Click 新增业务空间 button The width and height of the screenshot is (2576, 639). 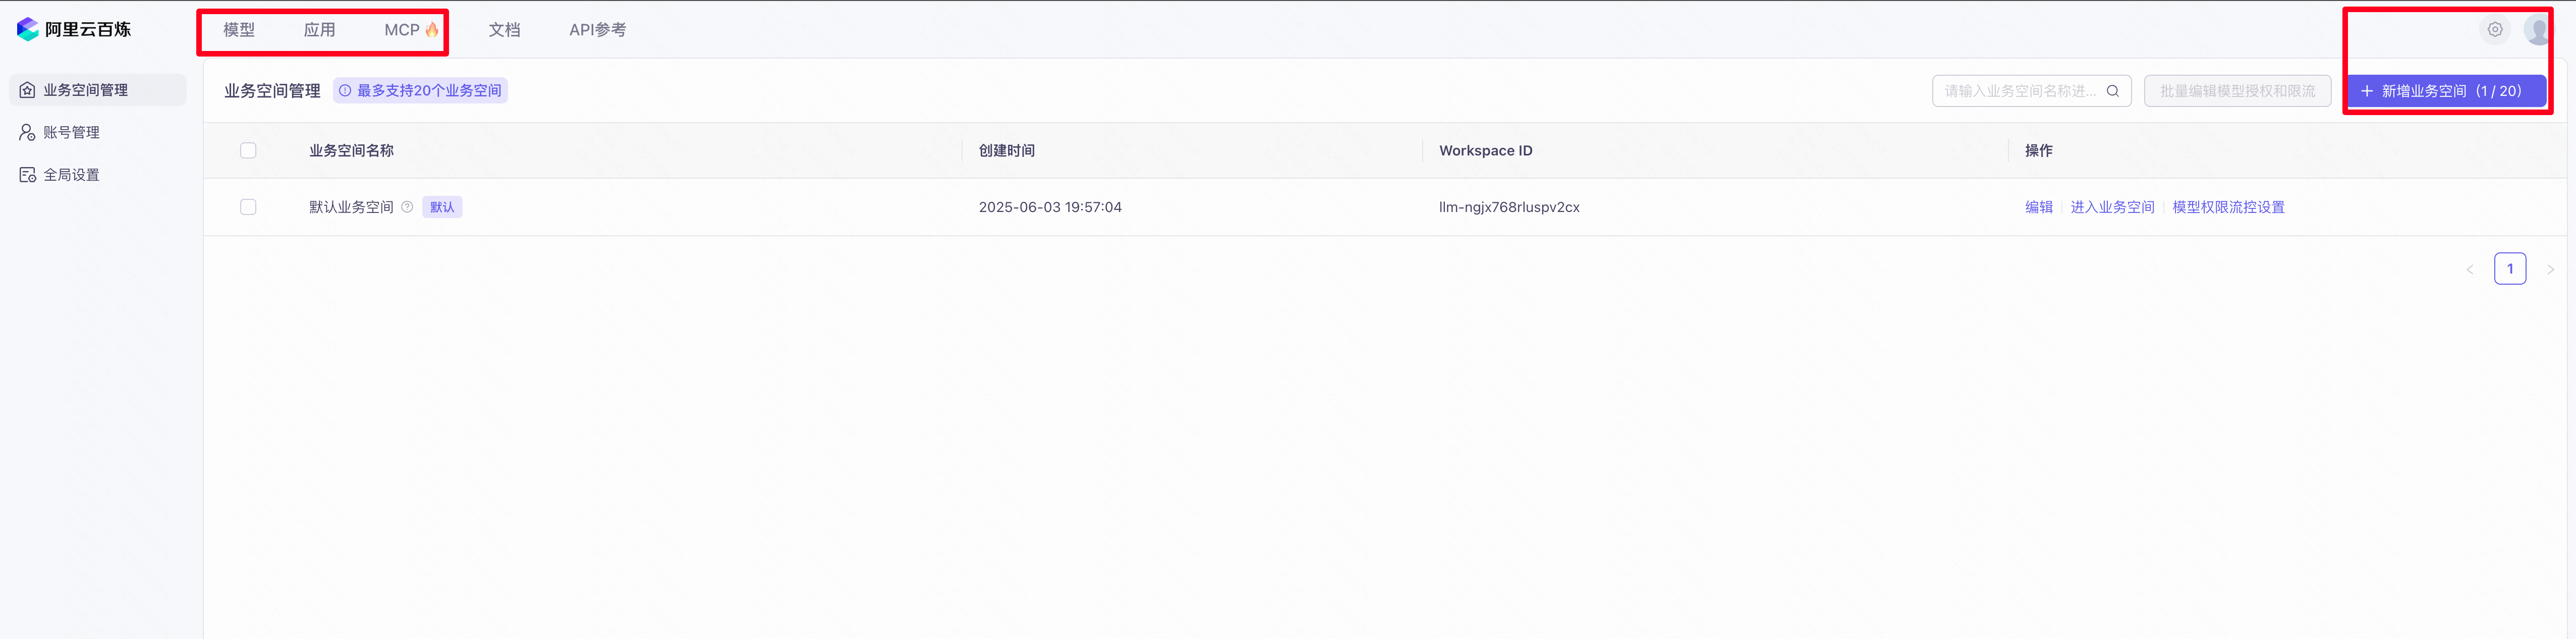[2445, 91]
